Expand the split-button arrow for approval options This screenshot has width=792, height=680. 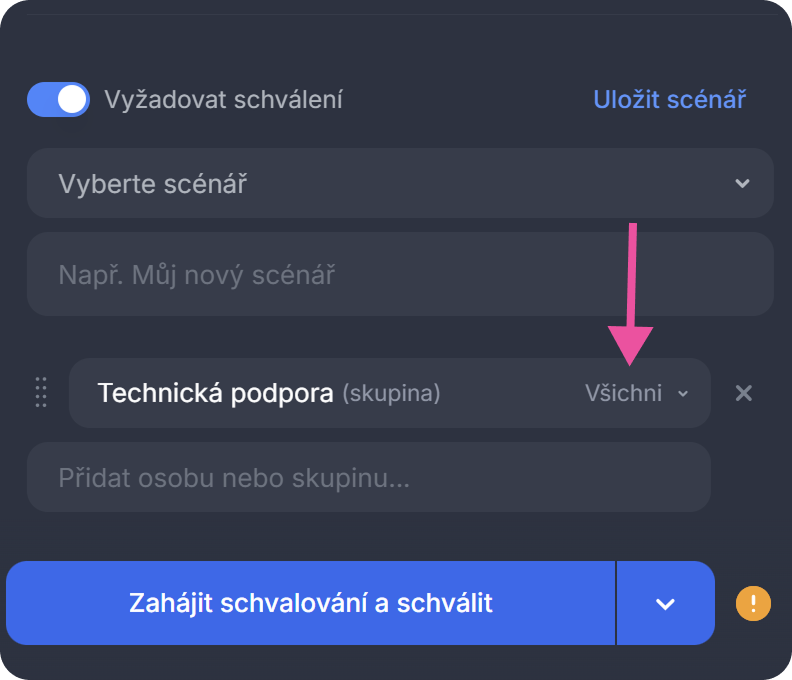(665, 604)
